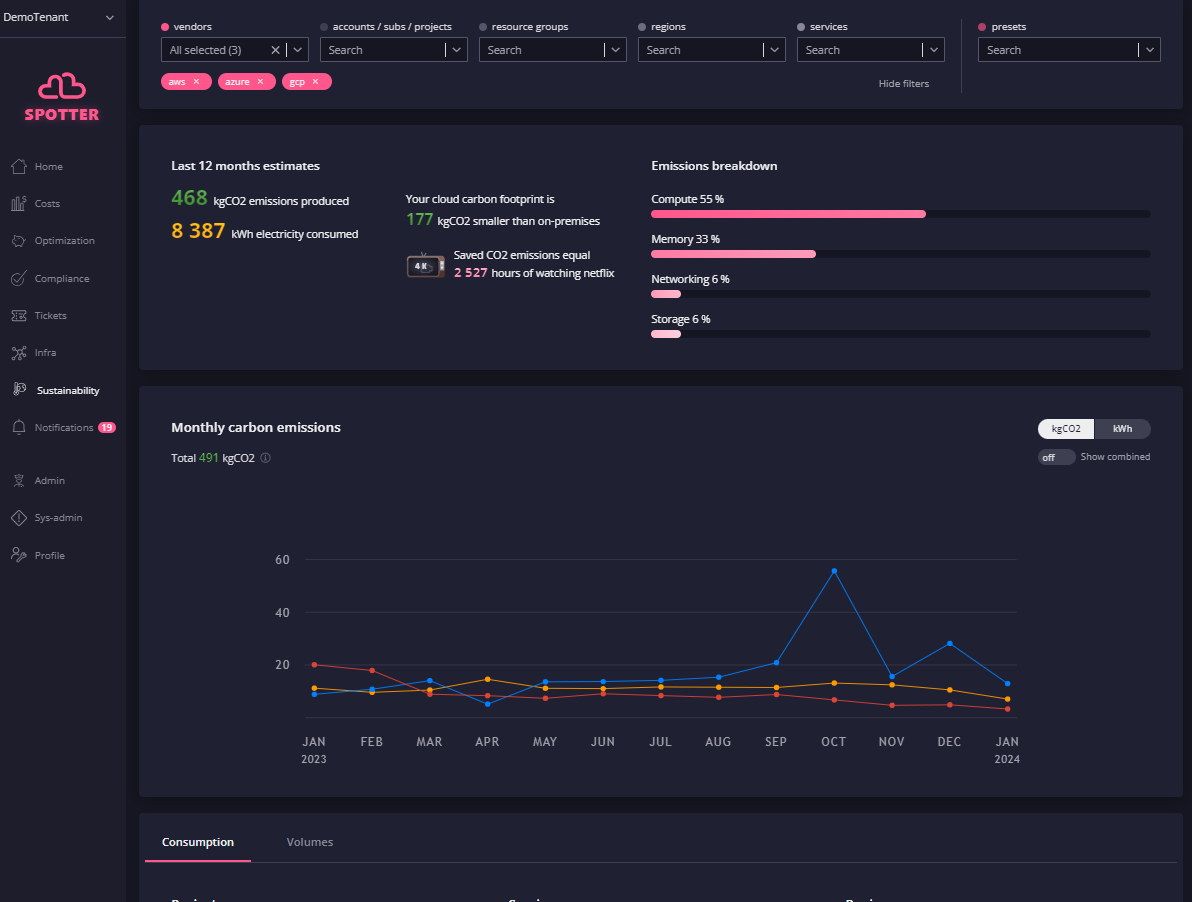Viewport: 1192px width, 902px height.
Task: Select the Consumption tab
Action: pos(198,842)
